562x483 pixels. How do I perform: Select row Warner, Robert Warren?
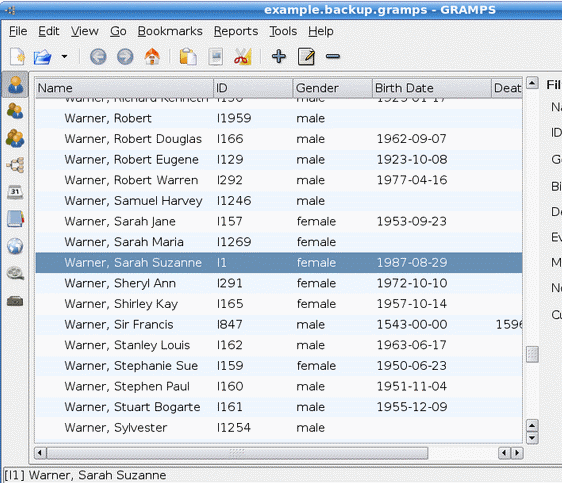click(x=278, y=180)
